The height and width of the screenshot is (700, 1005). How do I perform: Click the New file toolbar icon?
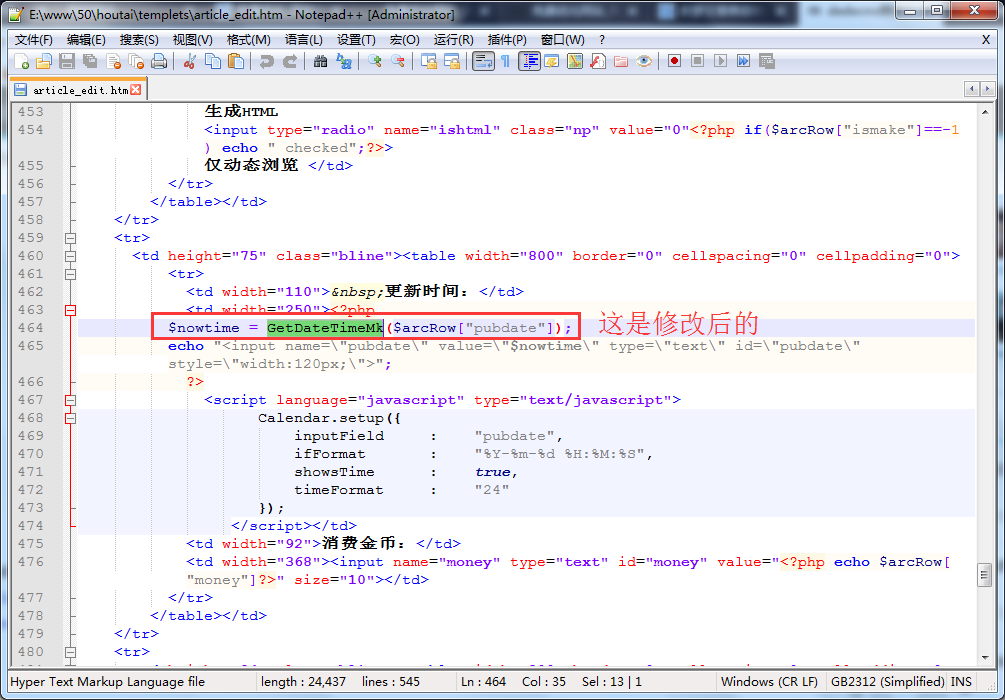click(22, 62)
